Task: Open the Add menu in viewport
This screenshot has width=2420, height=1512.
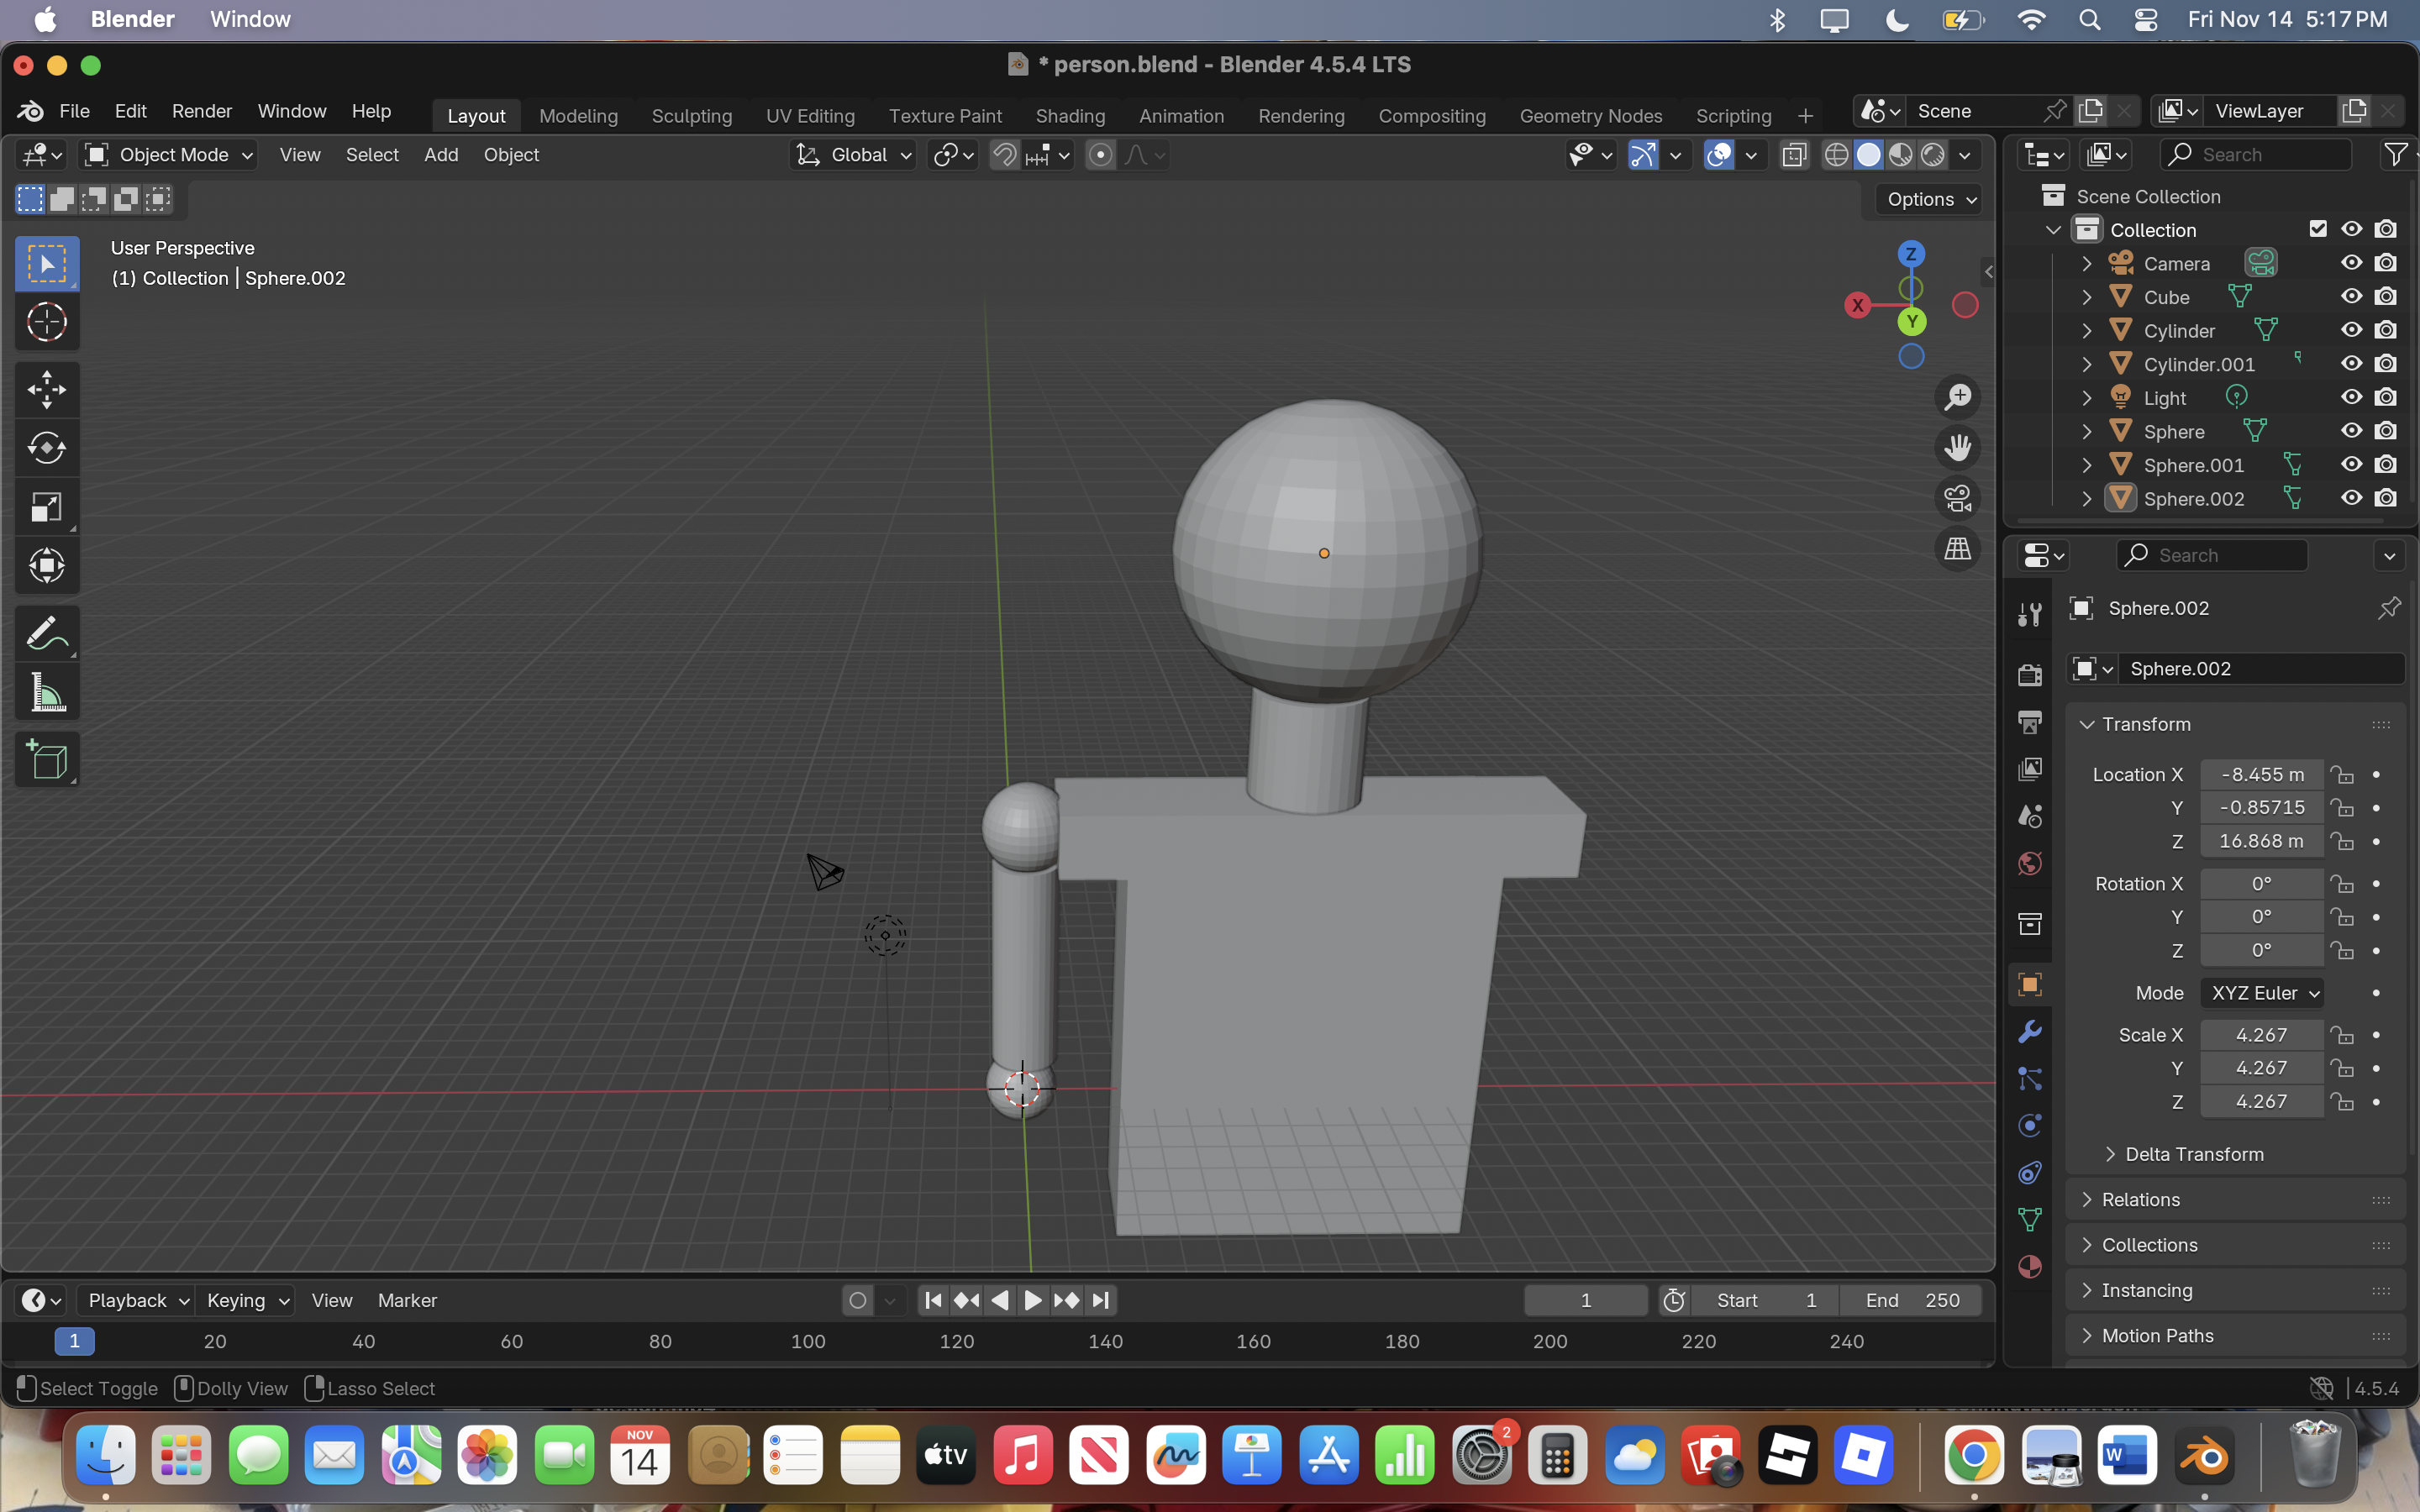Action: [x=440, y=155]
